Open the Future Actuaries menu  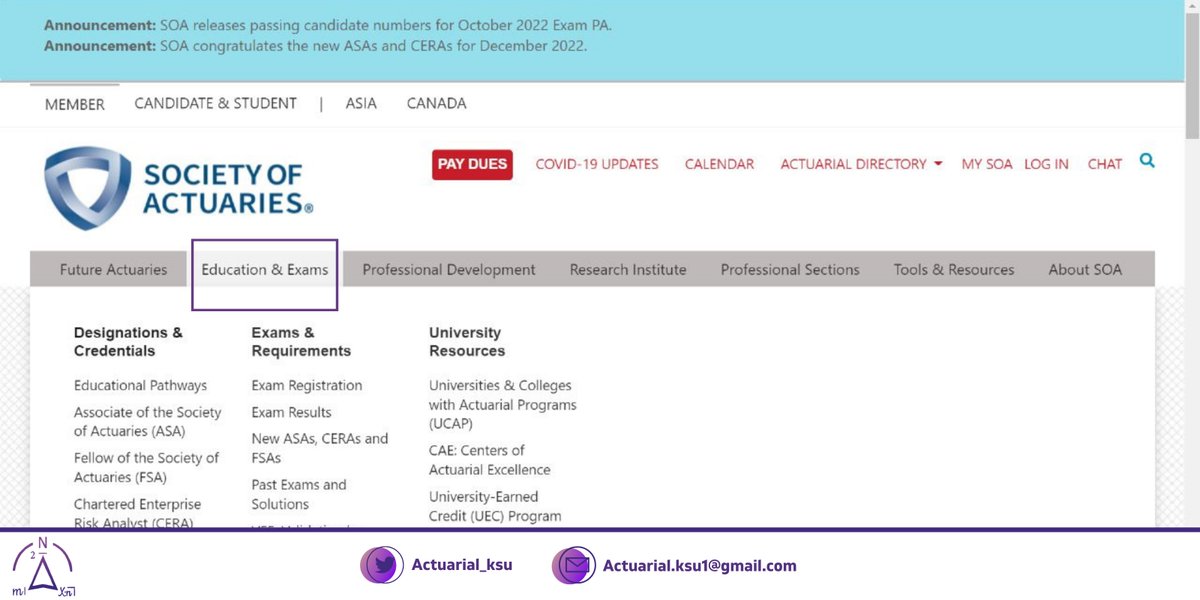pyautogui.click(x=113, y=269)
